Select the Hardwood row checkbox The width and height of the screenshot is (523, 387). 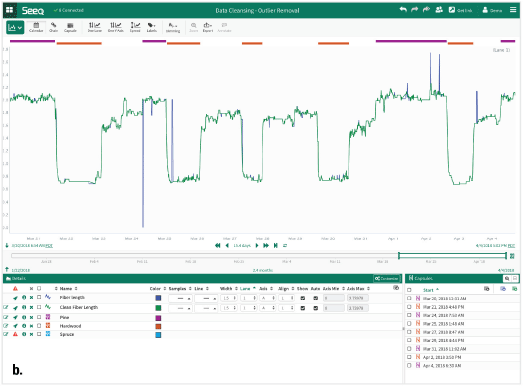pos(39,326)
